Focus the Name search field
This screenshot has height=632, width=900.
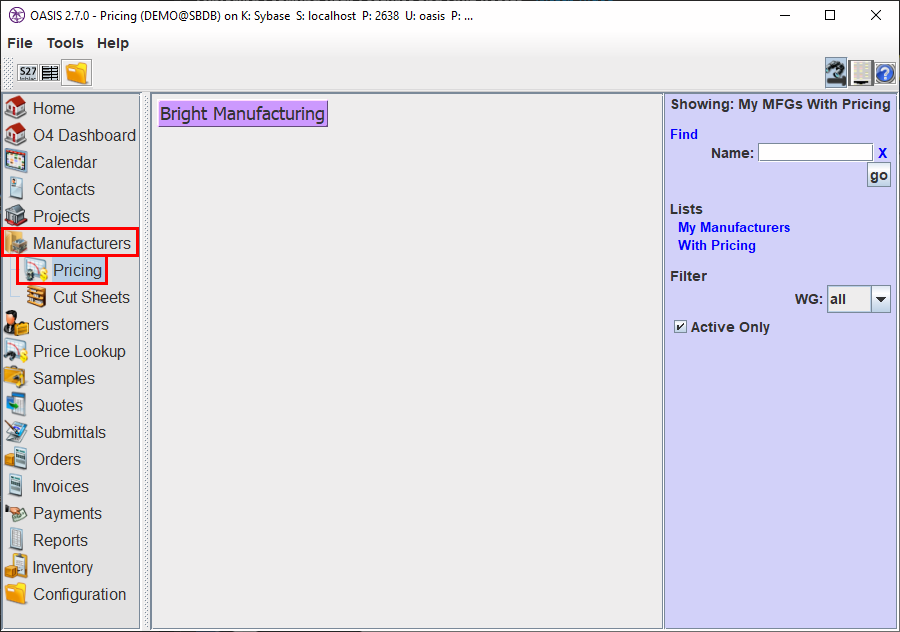click(x=815, y=153)
